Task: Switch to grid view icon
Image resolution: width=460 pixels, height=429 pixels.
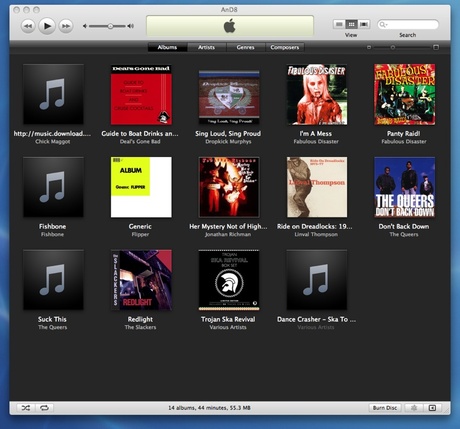Action: 351,24
